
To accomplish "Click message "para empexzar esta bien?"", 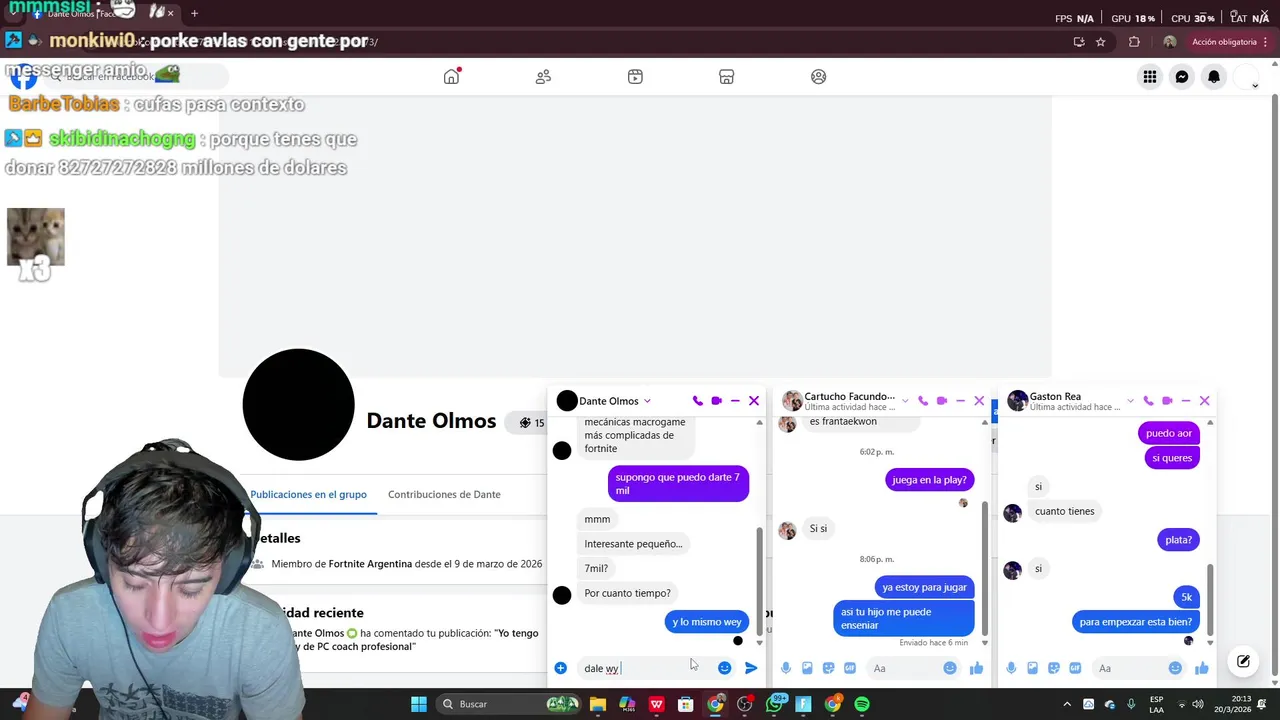I will click(x=1136, y=622).
